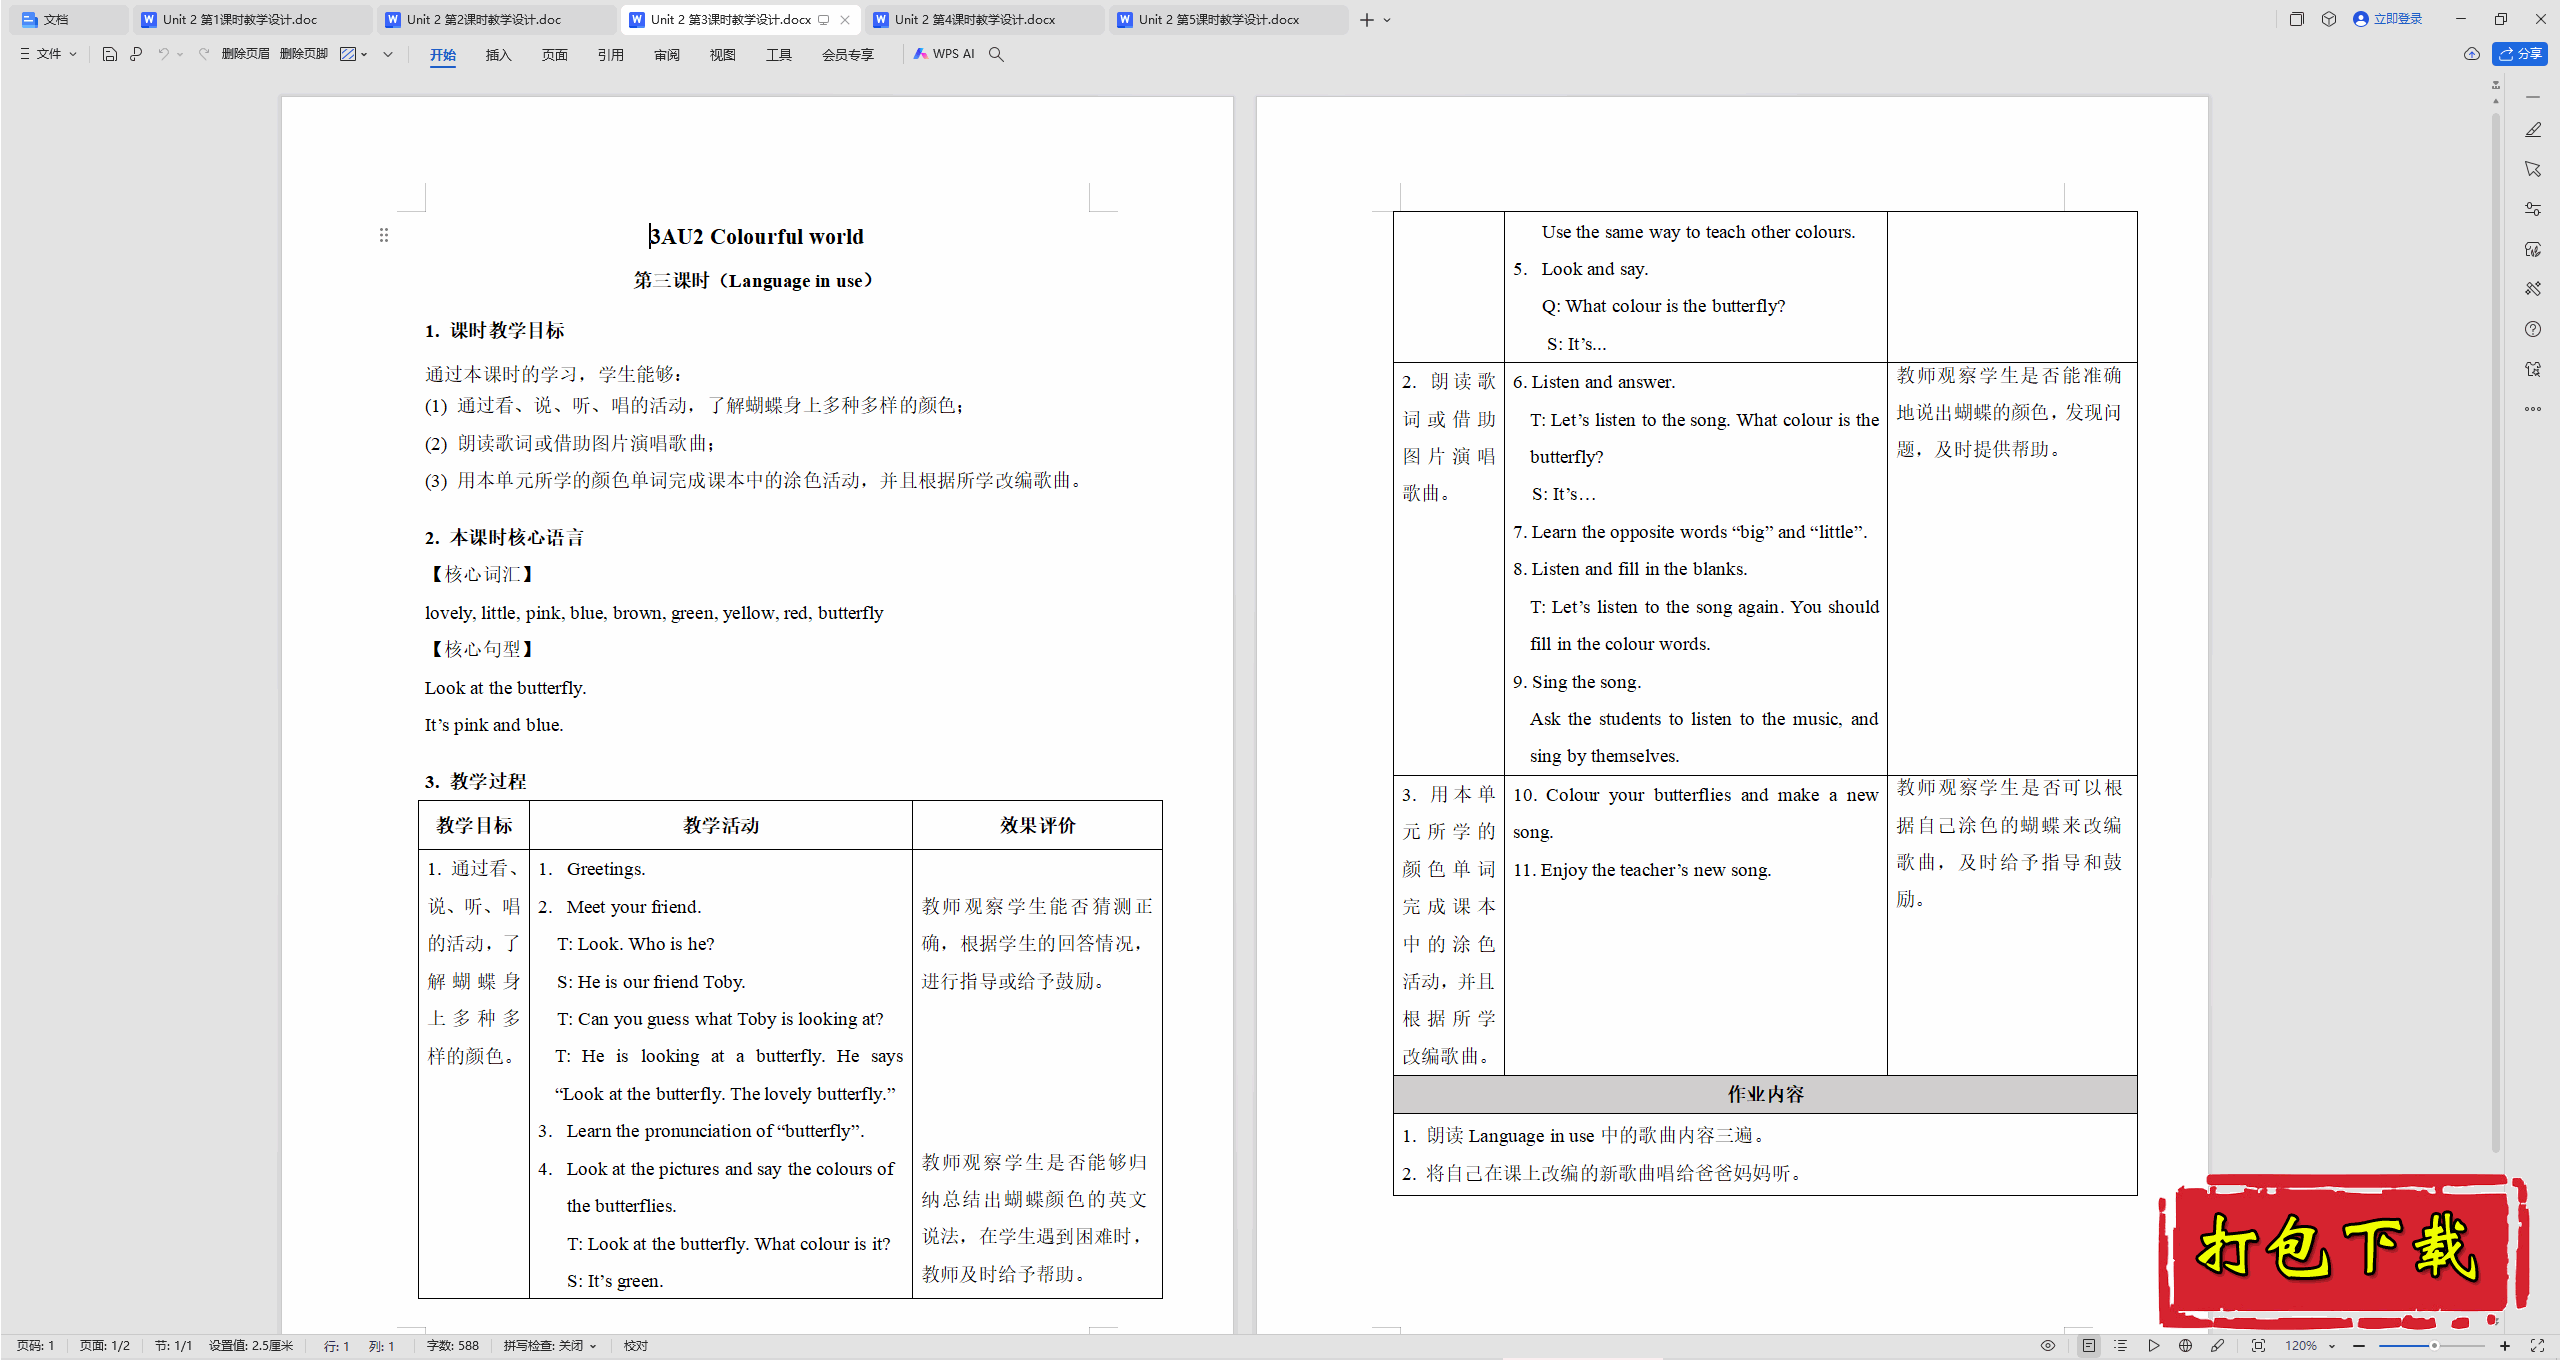Click the cube icon in title bar
This screenshot has width=2560, height=1360.
coord(2329,19)
